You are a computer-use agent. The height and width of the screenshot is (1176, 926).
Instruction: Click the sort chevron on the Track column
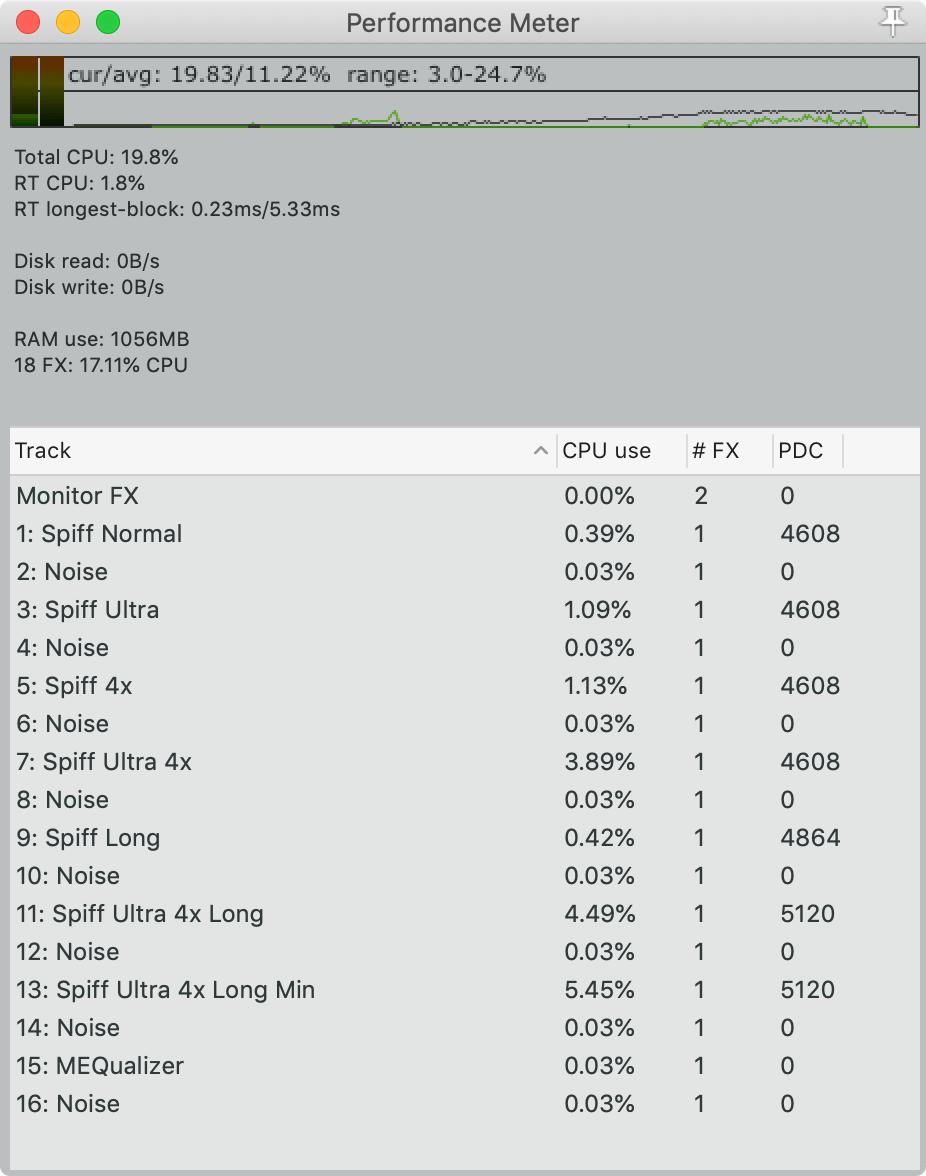(x=540, y=451)
